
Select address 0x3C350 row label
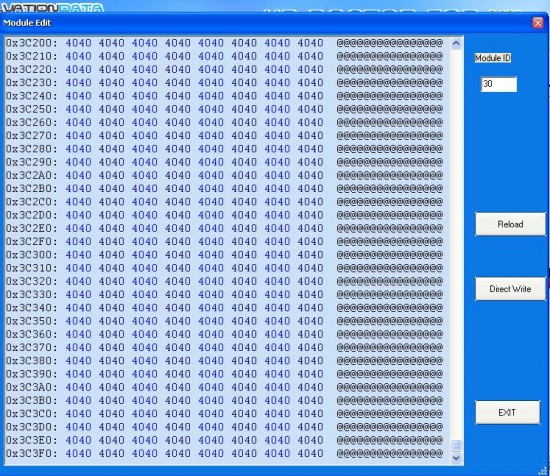31,321
